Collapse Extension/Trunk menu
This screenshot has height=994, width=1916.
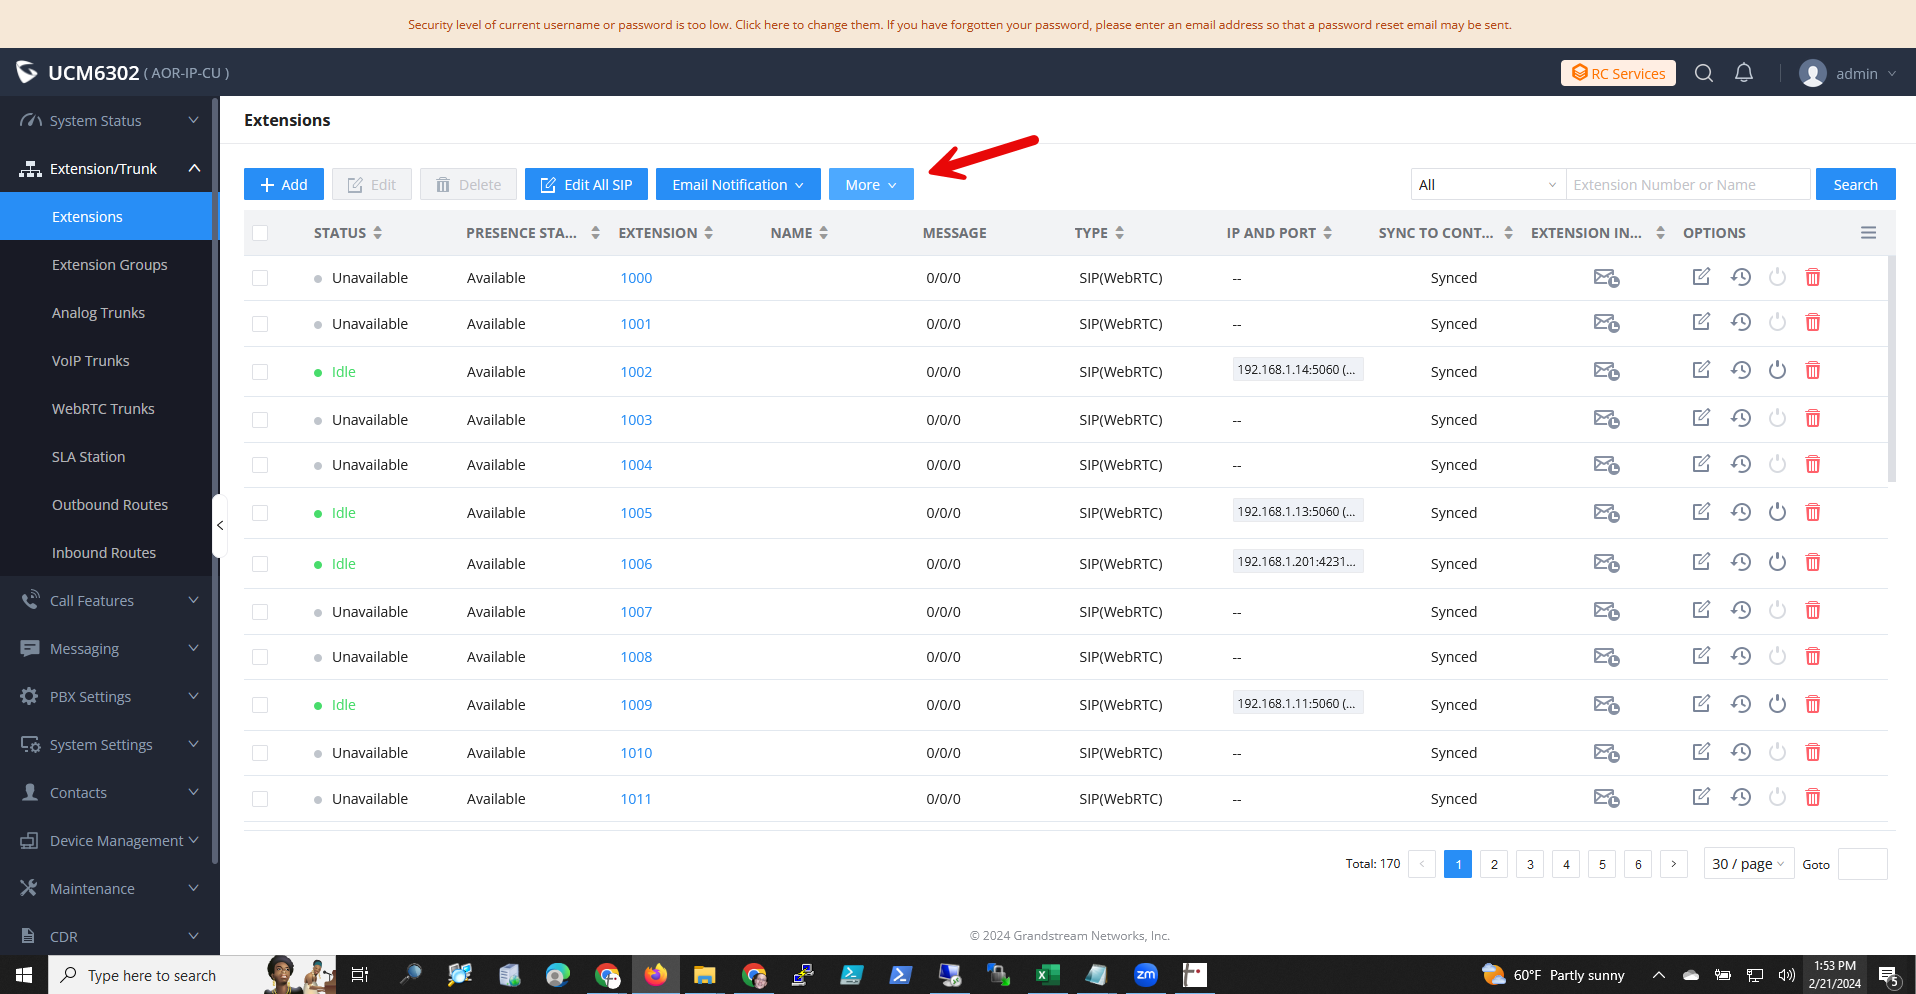coord(108,169)
